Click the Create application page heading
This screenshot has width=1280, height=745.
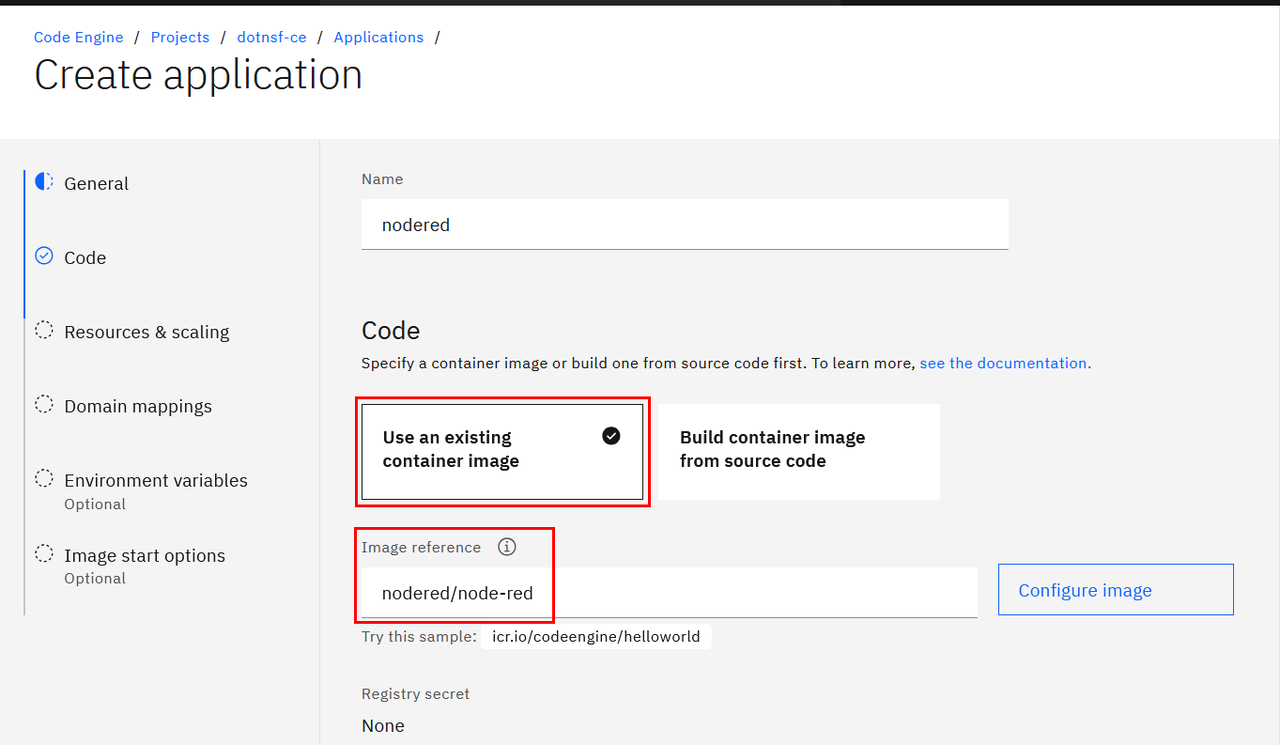(x=198, y=76)
